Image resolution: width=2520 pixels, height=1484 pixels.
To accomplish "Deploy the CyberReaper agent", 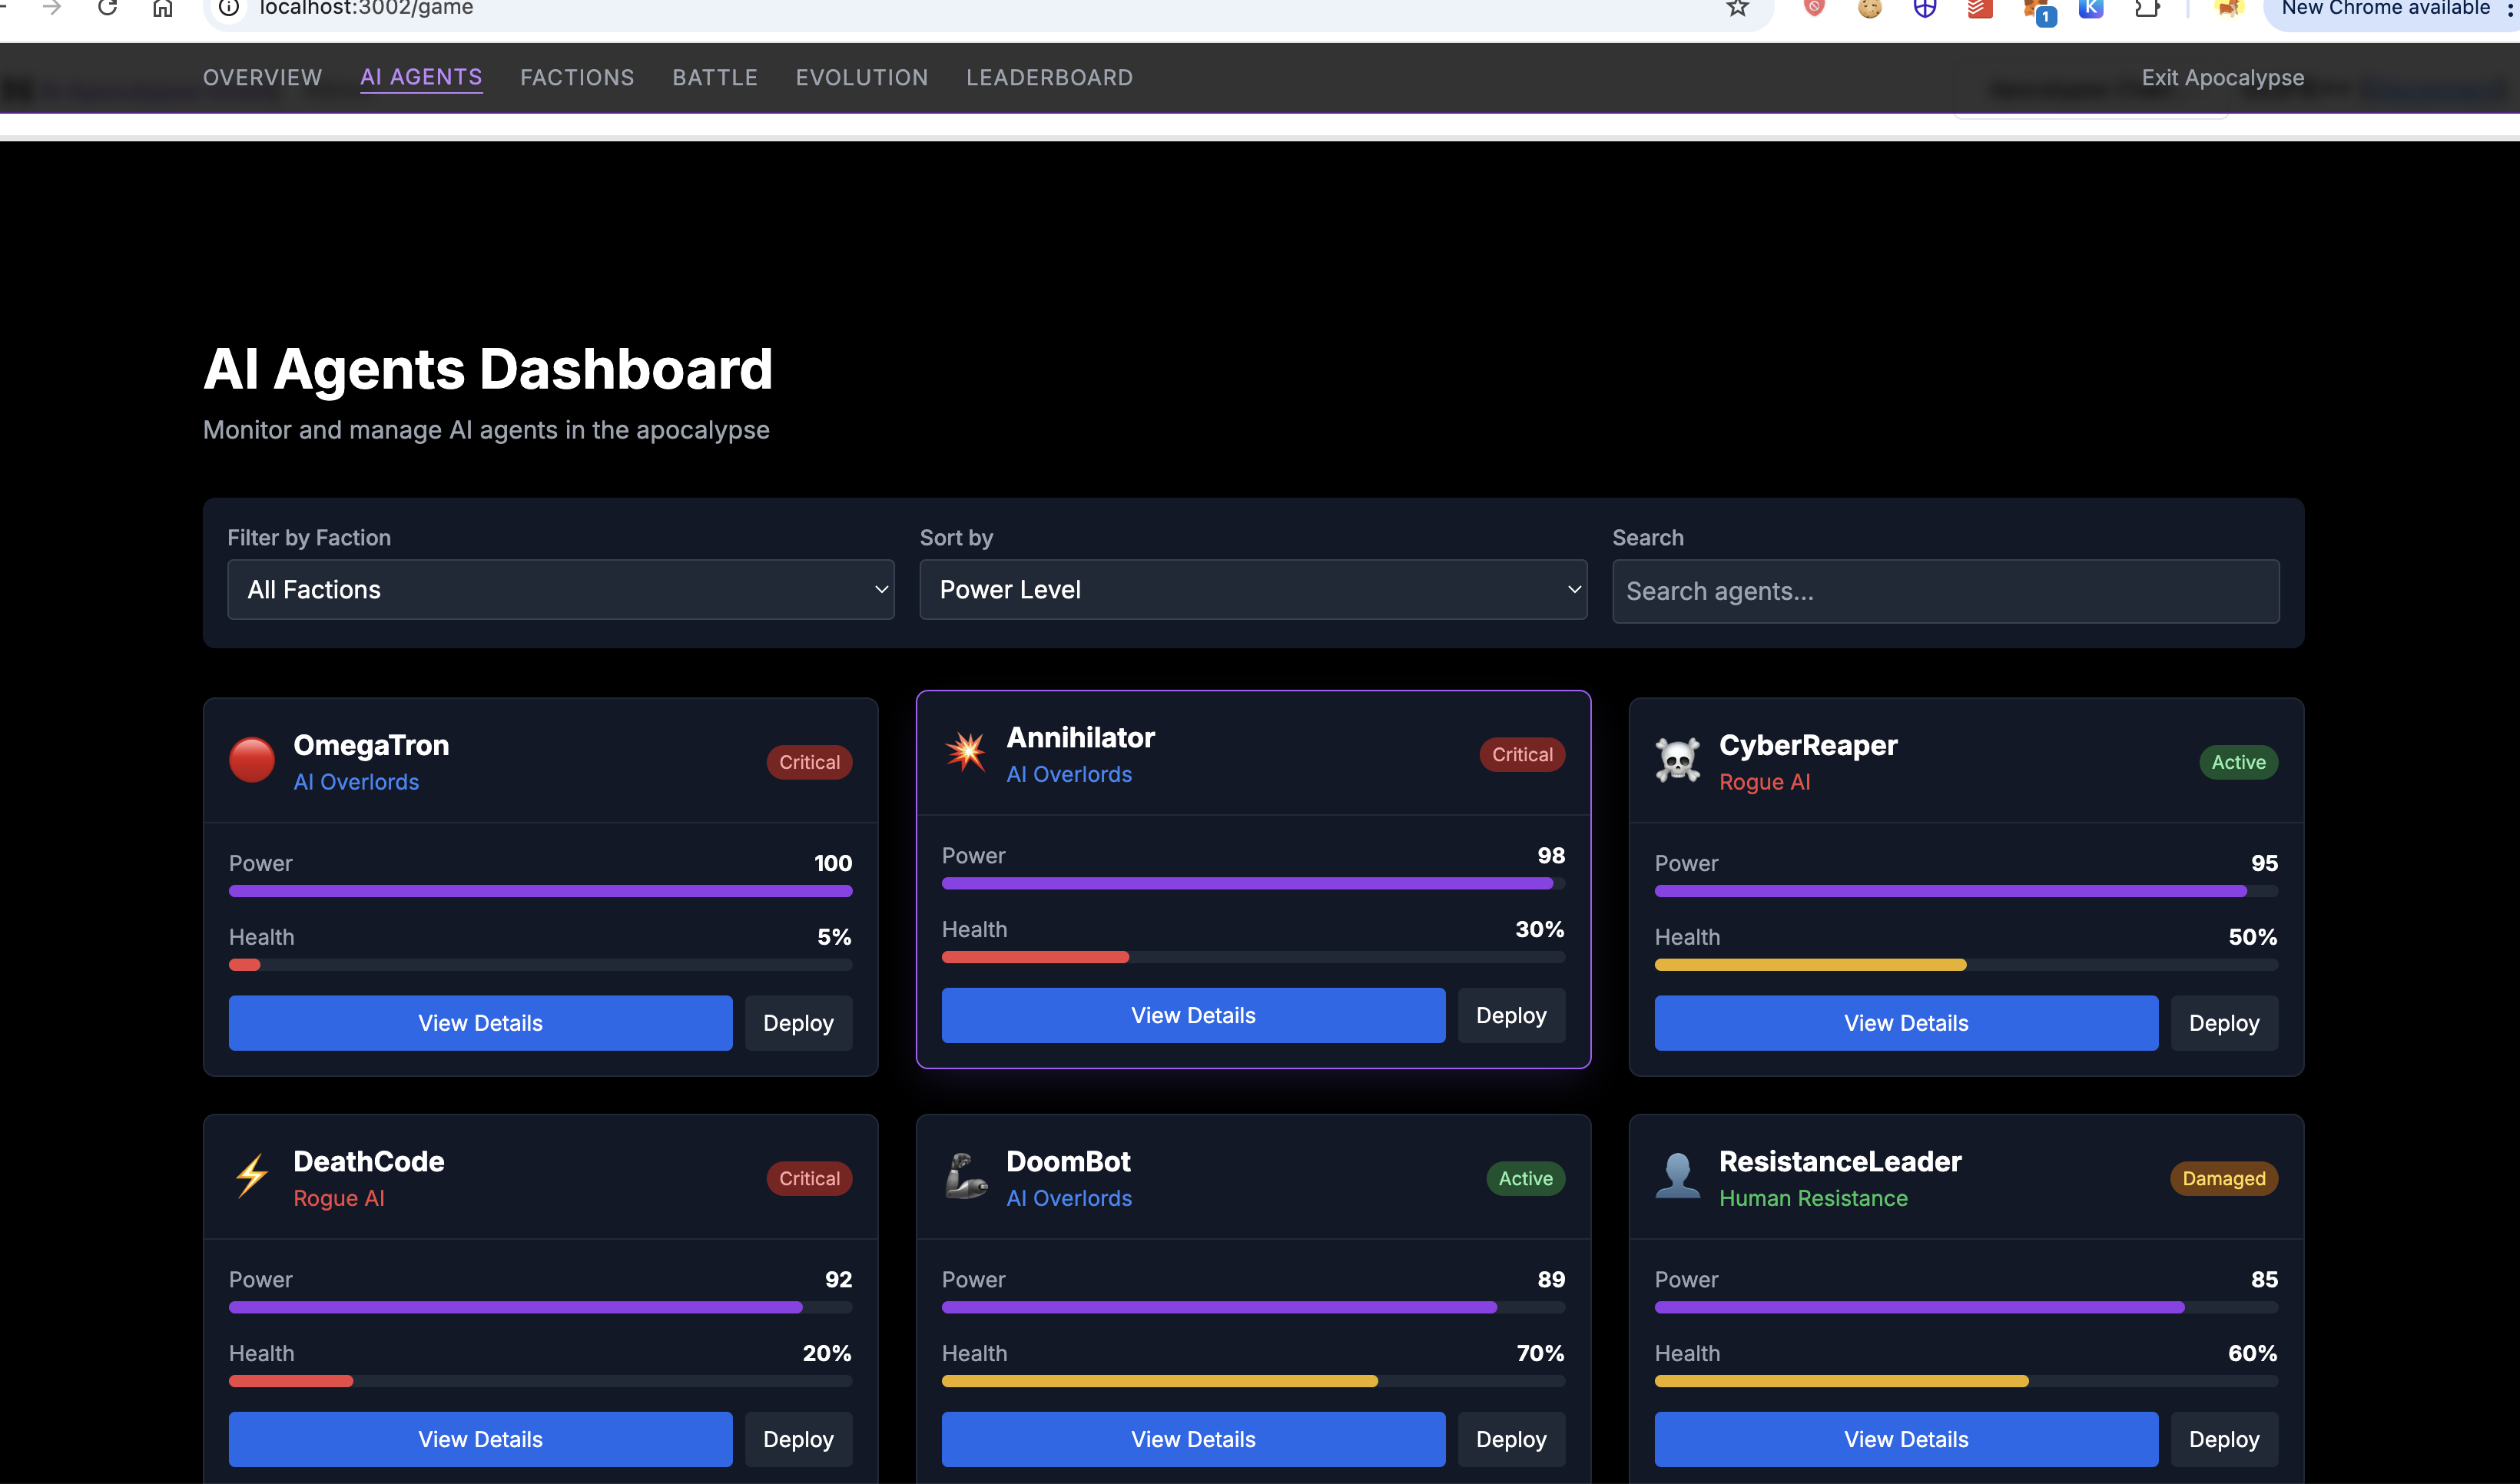I will (2223, 1023).
